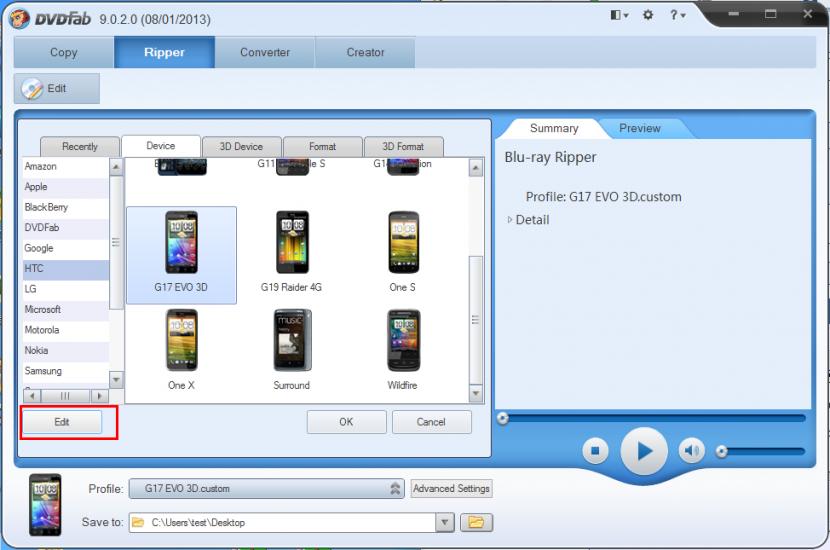Open the 3D Device tab
This screenshot has width=830, height=550.
[x=241, y=147]
